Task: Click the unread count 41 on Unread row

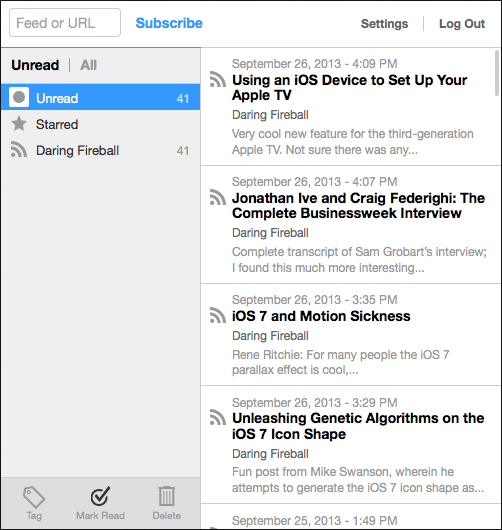Action: coord(183,98)
